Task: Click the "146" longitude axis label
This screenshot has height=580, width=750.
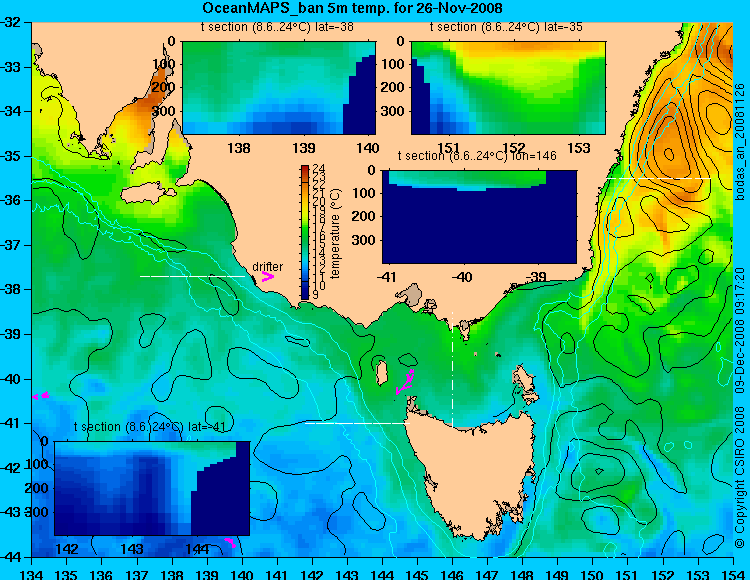Action: (452, 574)
